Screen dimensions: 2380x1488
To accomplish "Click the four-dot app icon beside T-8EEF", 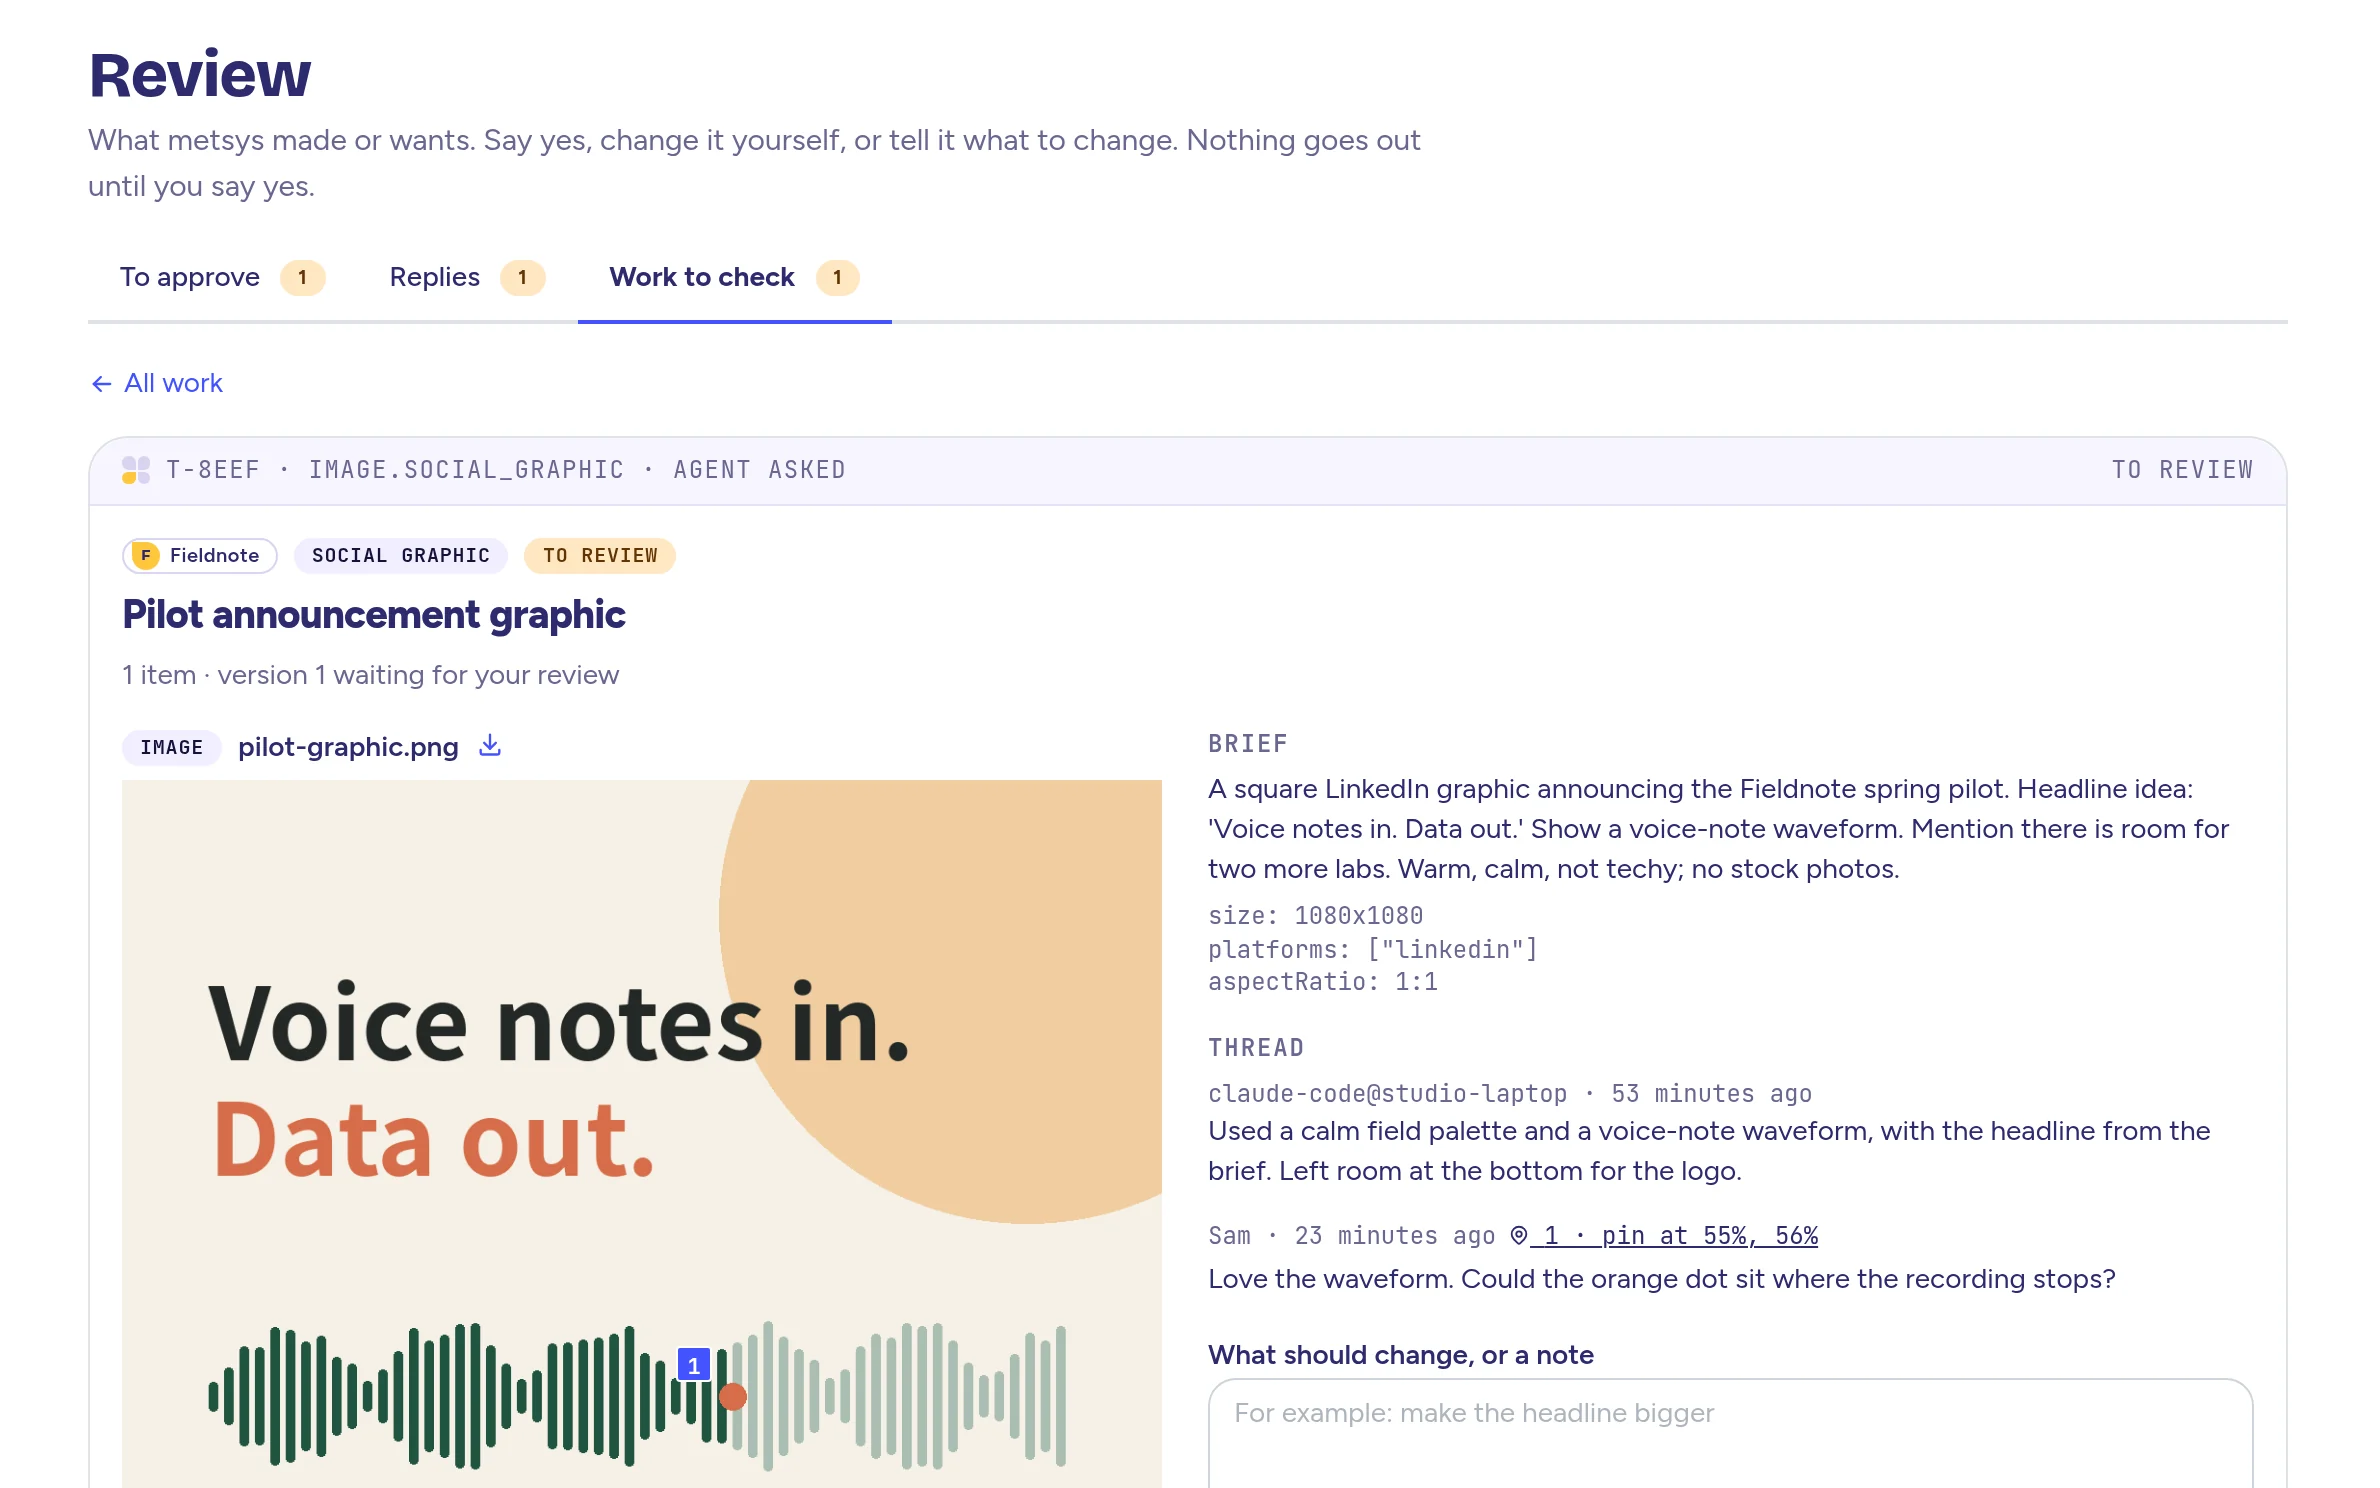I will point(136,470).
